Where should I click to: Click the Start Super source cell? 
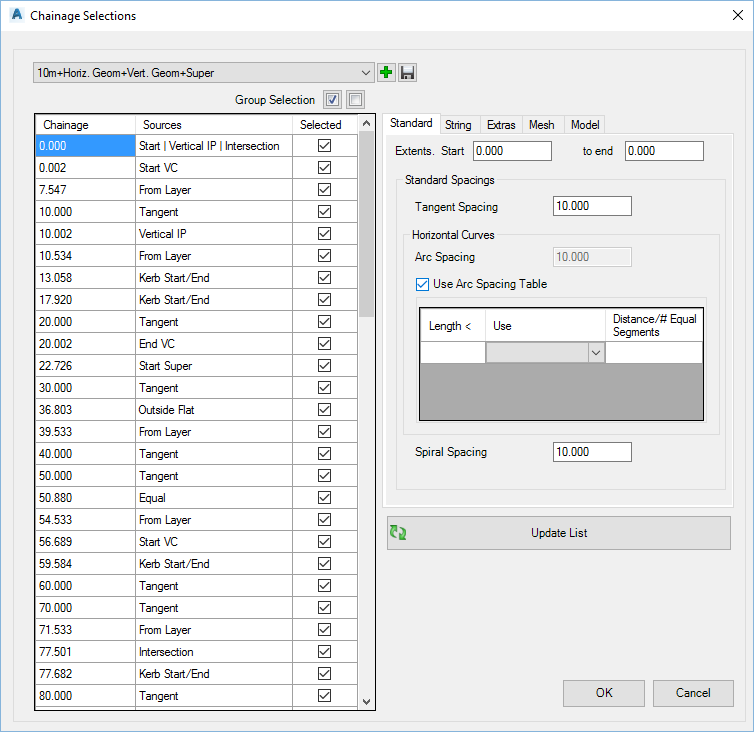[214, 366]
